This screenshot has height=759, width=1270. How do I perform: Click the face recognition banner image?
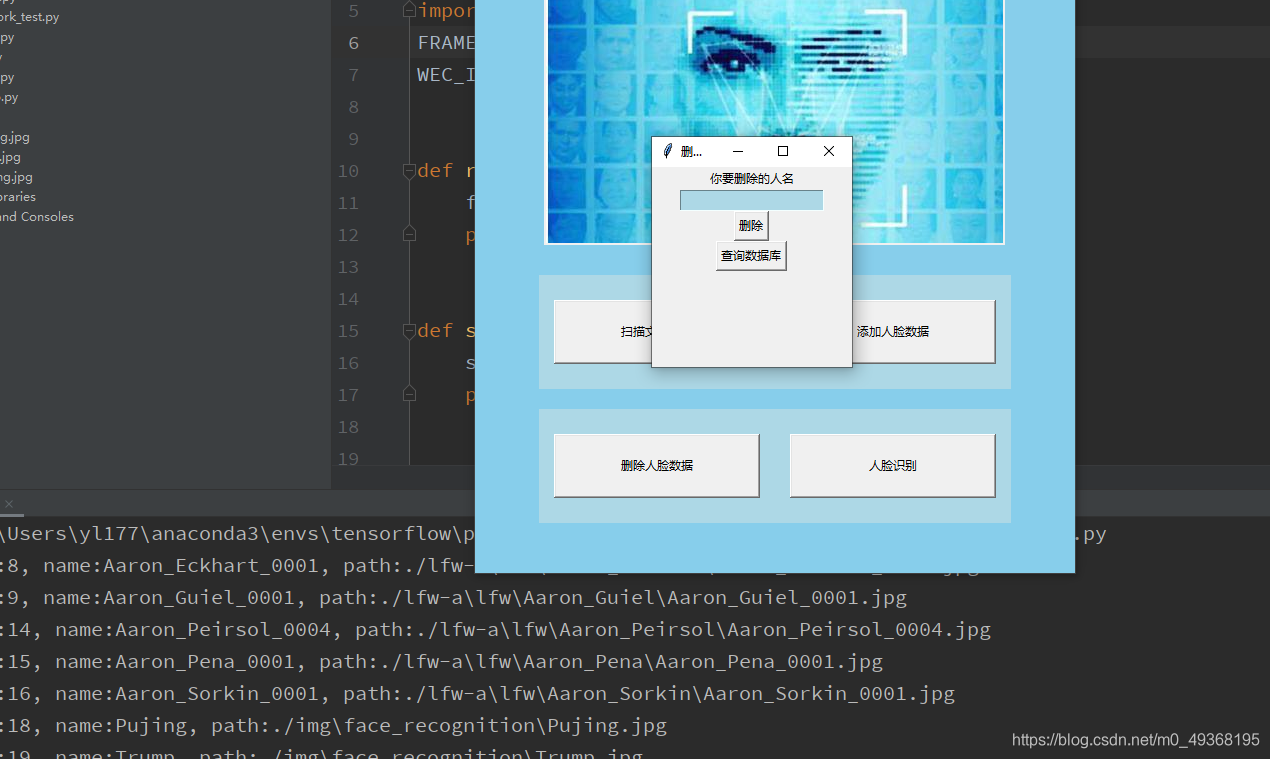(775, 121)
